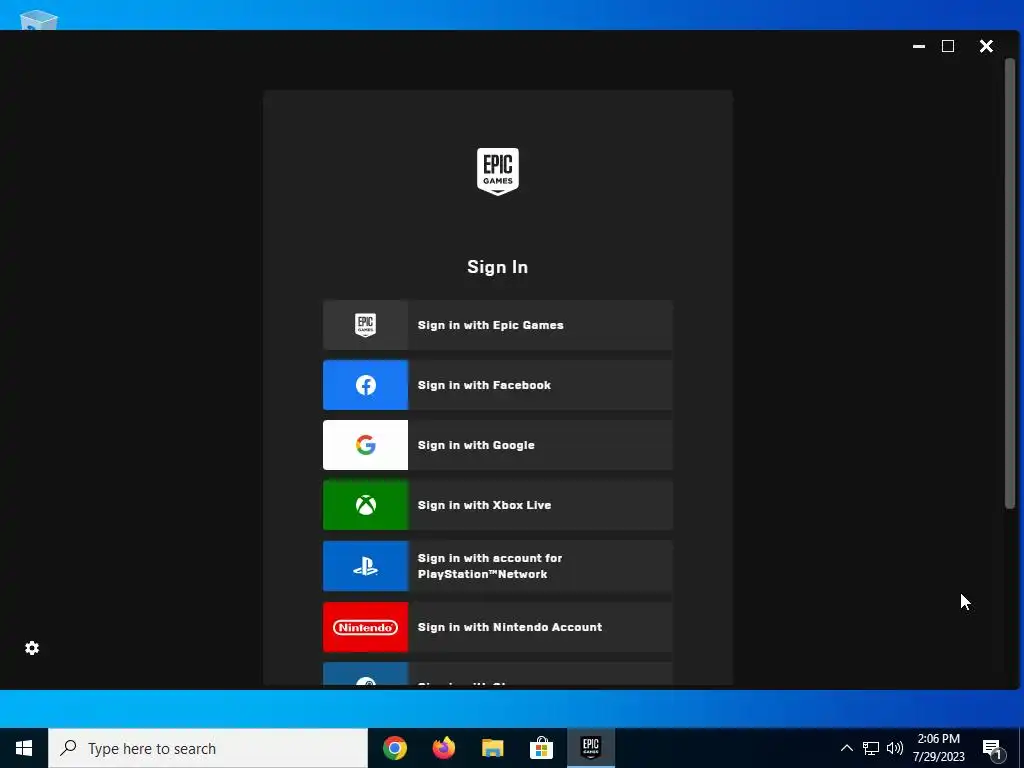Open the notification center icon
This screenshot has width=1024, height=768.
click(992, 748)
